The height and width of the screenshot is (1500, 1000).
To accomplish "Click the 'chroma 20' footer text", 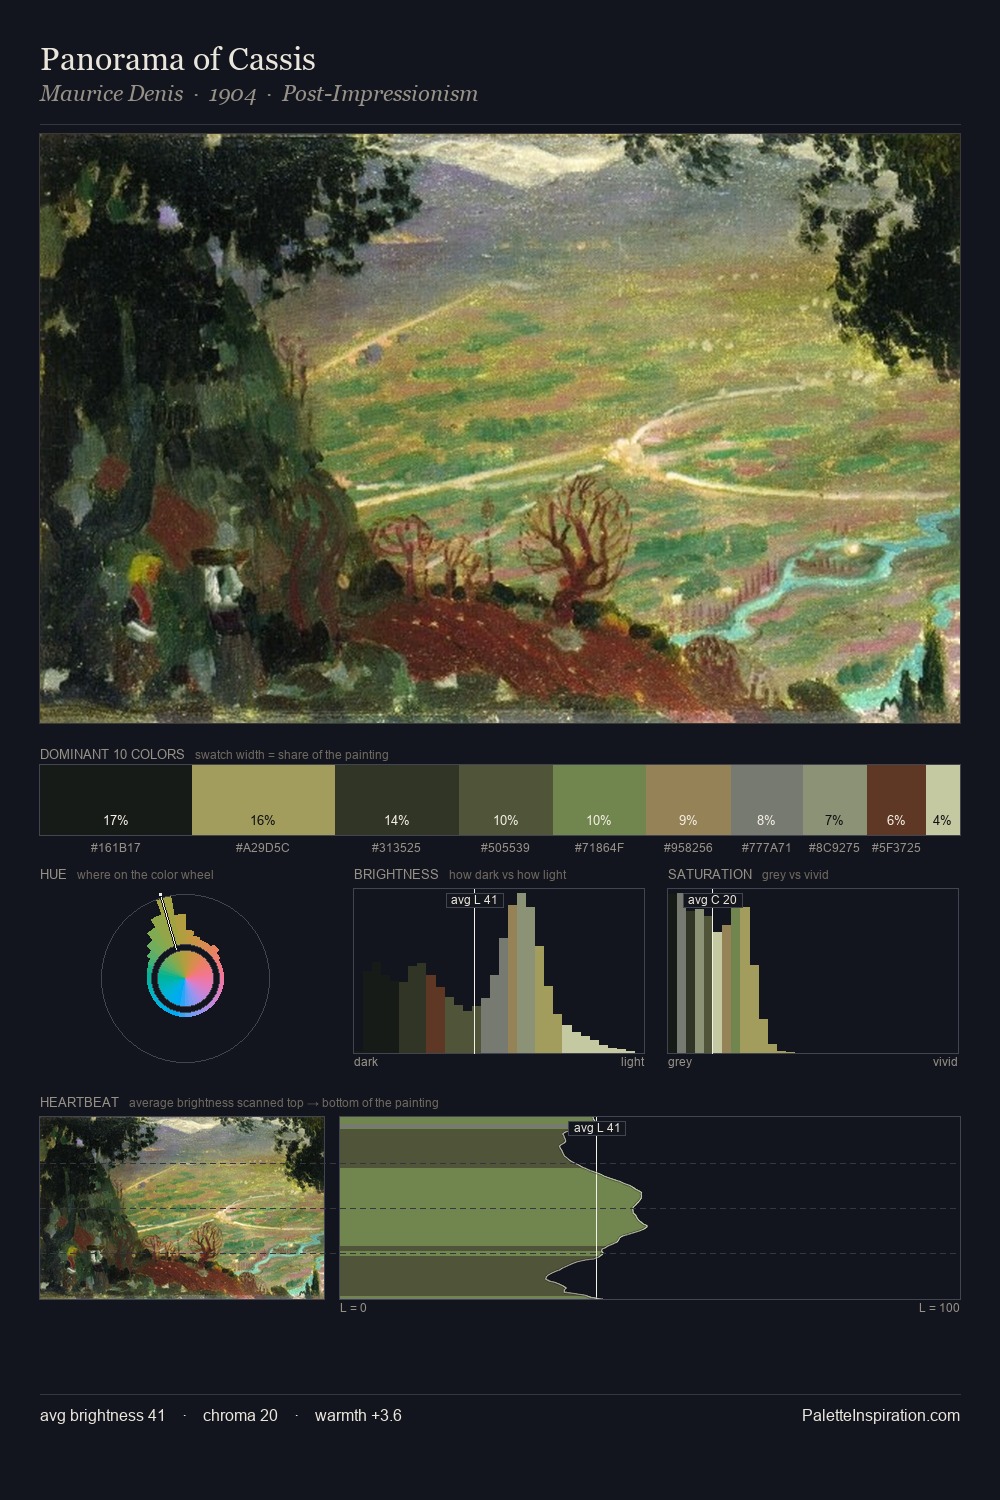I will click(x=240, y=1415).
